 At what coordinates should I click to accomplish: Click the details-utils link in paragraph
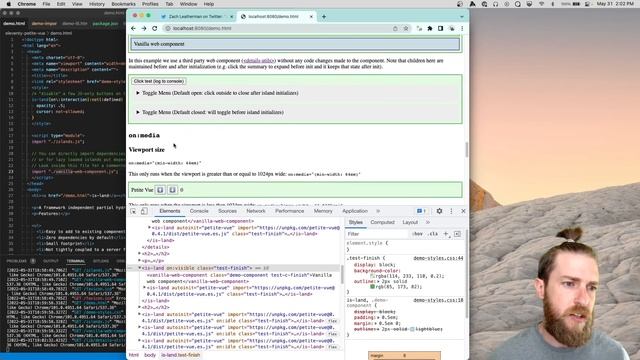(x=259, y=61)
